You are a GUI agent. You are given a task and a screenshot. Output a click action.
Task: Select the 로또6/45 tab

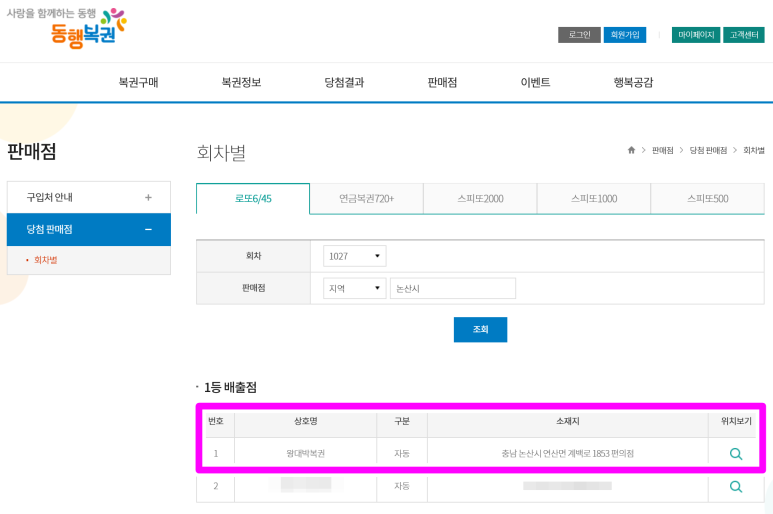(x=253, y=199)
